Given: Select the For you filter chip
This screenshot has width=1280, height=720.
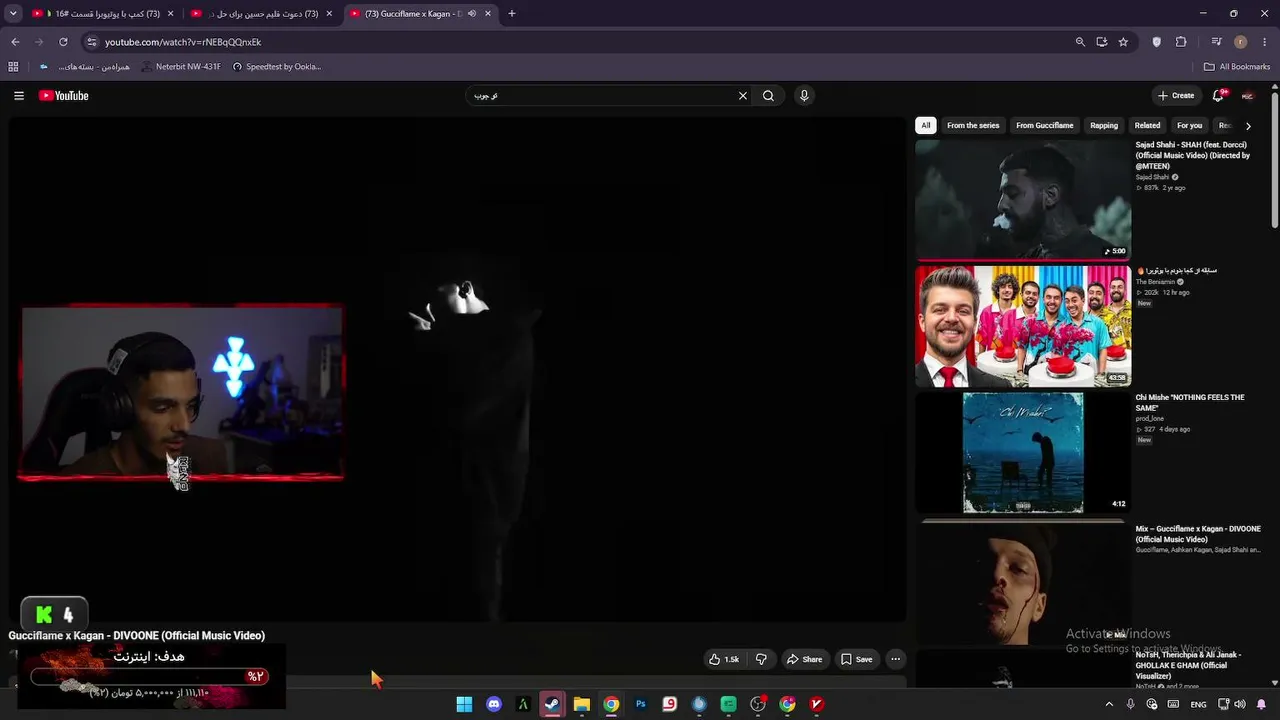Looking at the screenshot, I should [x=1190, y=126].
